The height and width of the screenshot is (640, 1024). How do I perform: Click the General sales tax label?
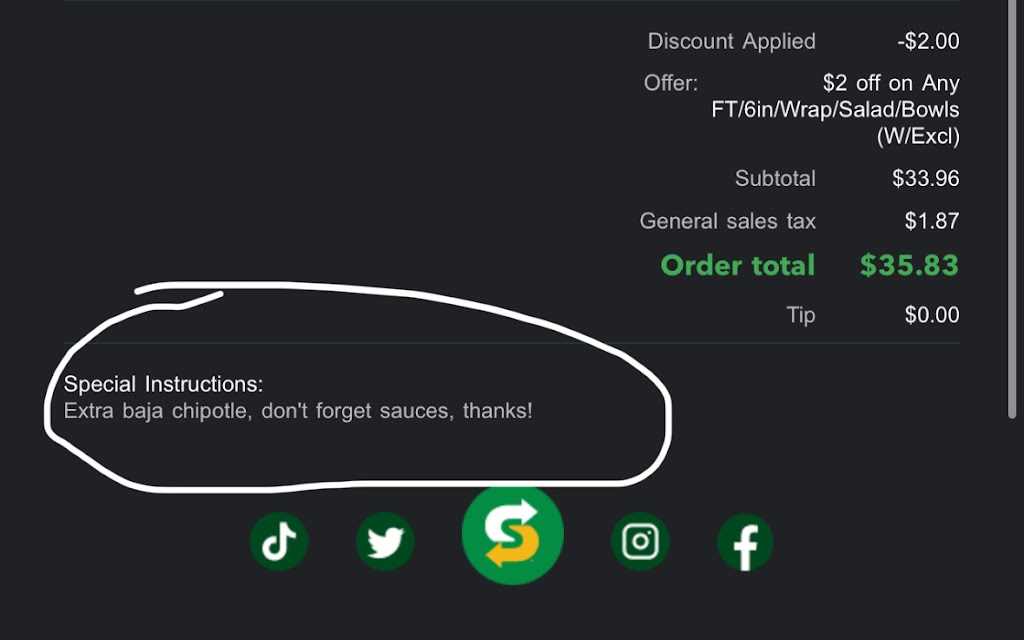coord(727,221)
